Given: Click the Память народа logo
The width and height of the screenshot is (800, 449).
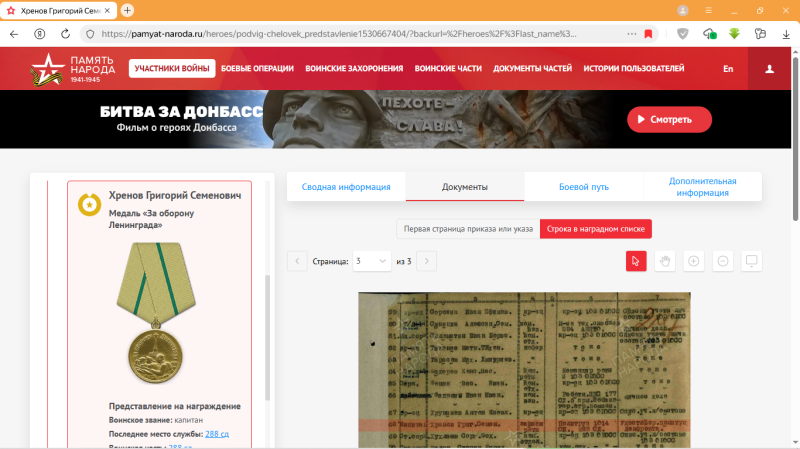Looking at the screenshot, I should click(72, 69).
